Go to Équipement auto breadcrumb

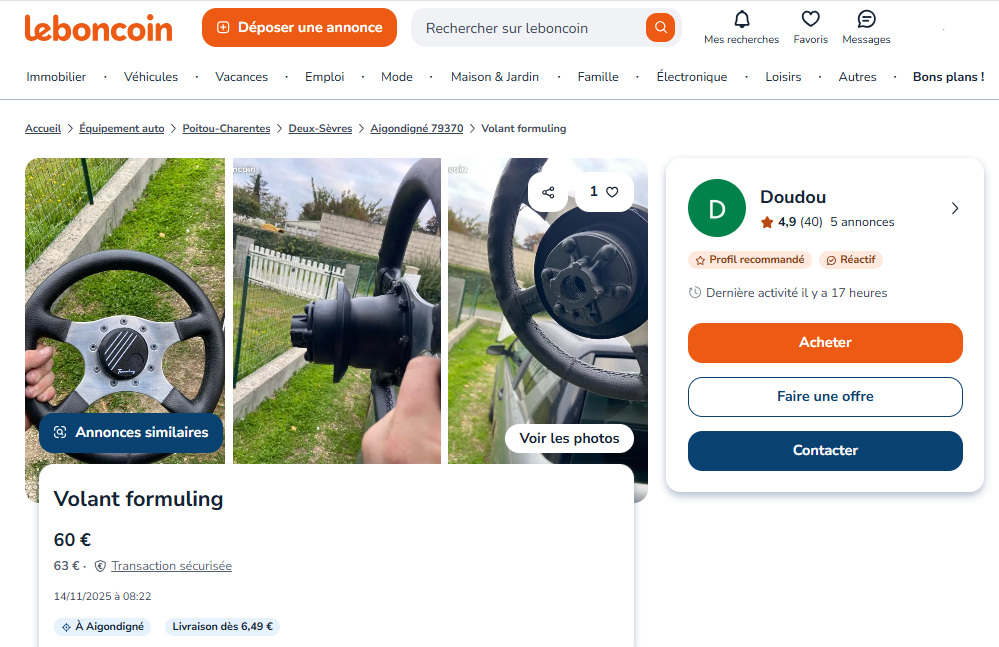point(121,129)
